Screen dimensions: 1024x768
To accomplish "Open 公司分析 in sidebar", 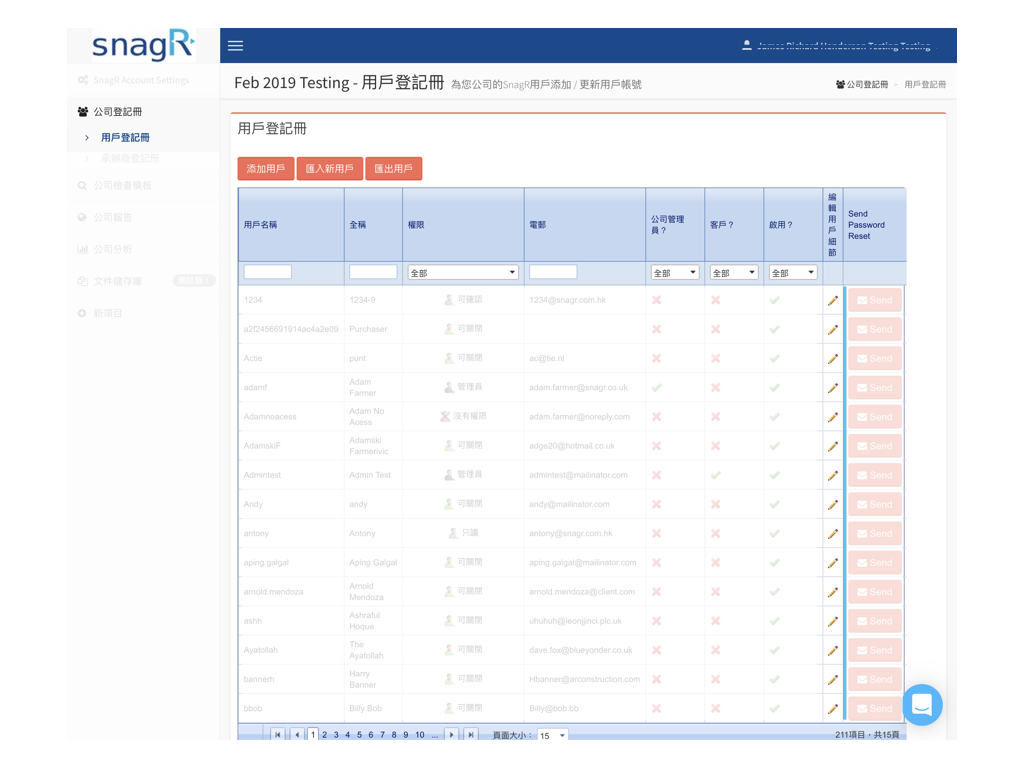I will (x=112, y=249).
